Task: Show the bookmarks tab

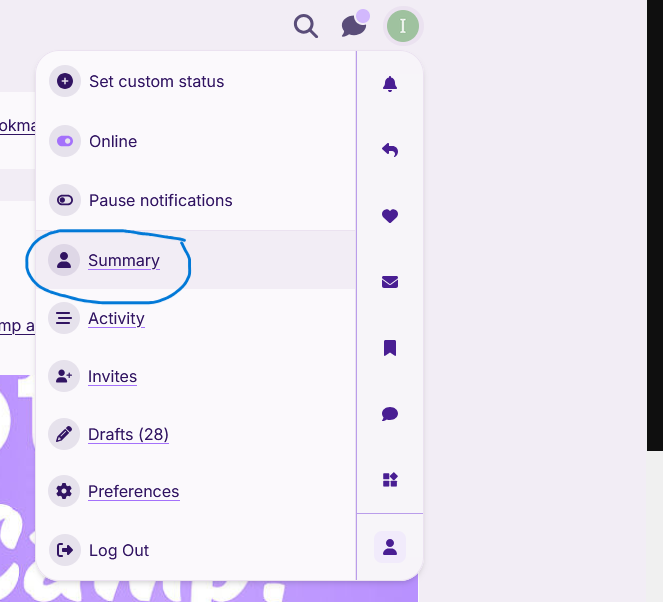Action: pyautogui.click(x=390, y=348)
